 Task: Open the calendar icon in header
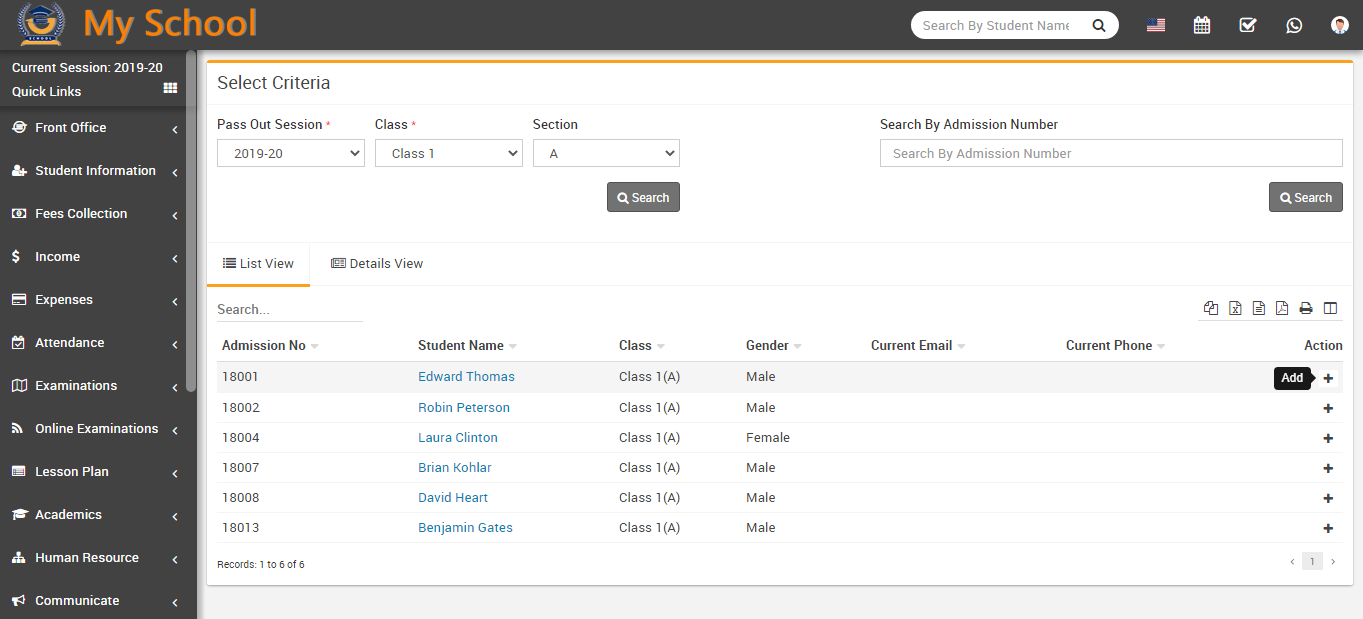click(1202, 25)
